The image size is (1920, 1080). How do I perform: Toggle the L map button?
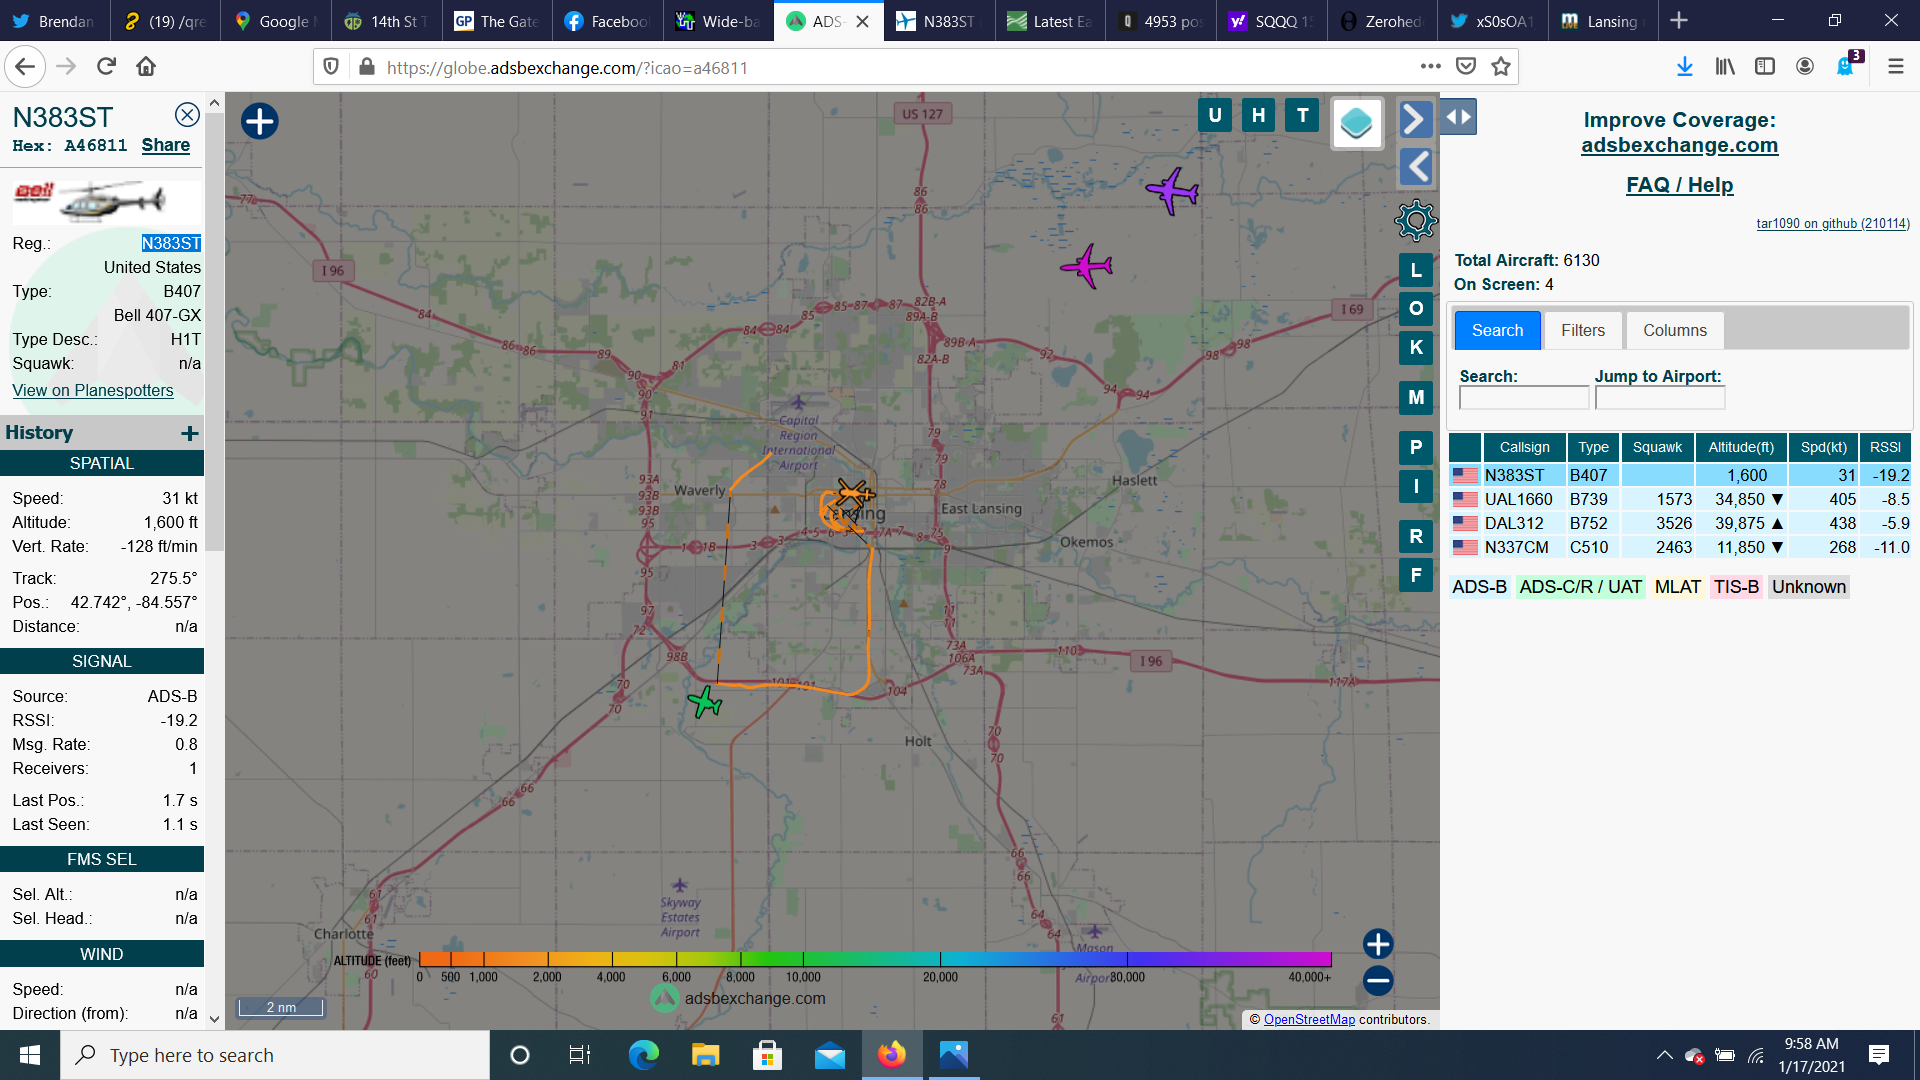[x=1416, y=270]
